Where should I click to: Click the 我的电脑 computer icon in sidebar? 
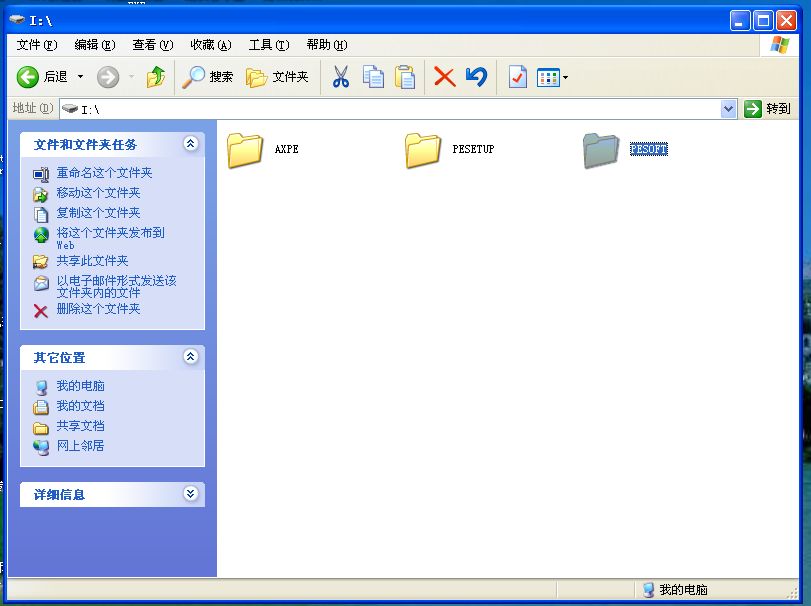click(x=41, y=387)
